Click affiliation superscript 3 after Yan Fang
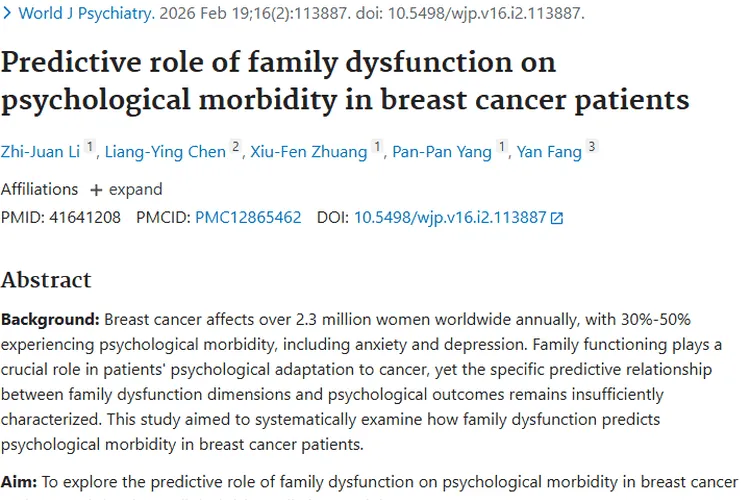The height and width of the screenshot is (500, 750). 591,147
